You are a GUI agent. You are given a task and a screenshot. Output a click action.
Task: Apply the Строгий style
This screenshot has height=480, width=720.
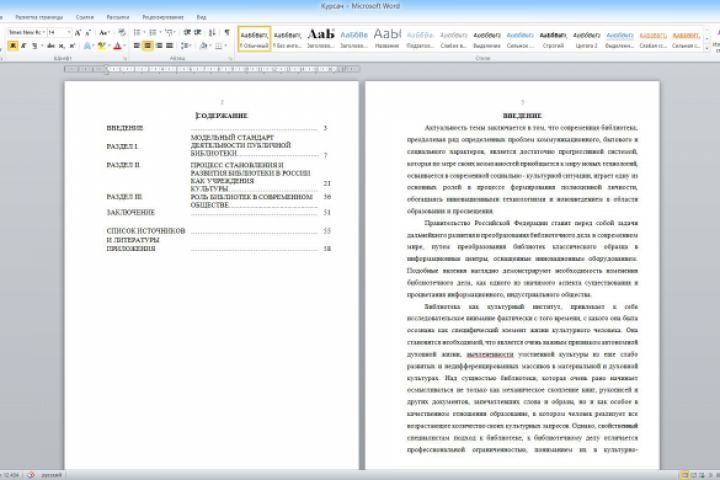553,39
